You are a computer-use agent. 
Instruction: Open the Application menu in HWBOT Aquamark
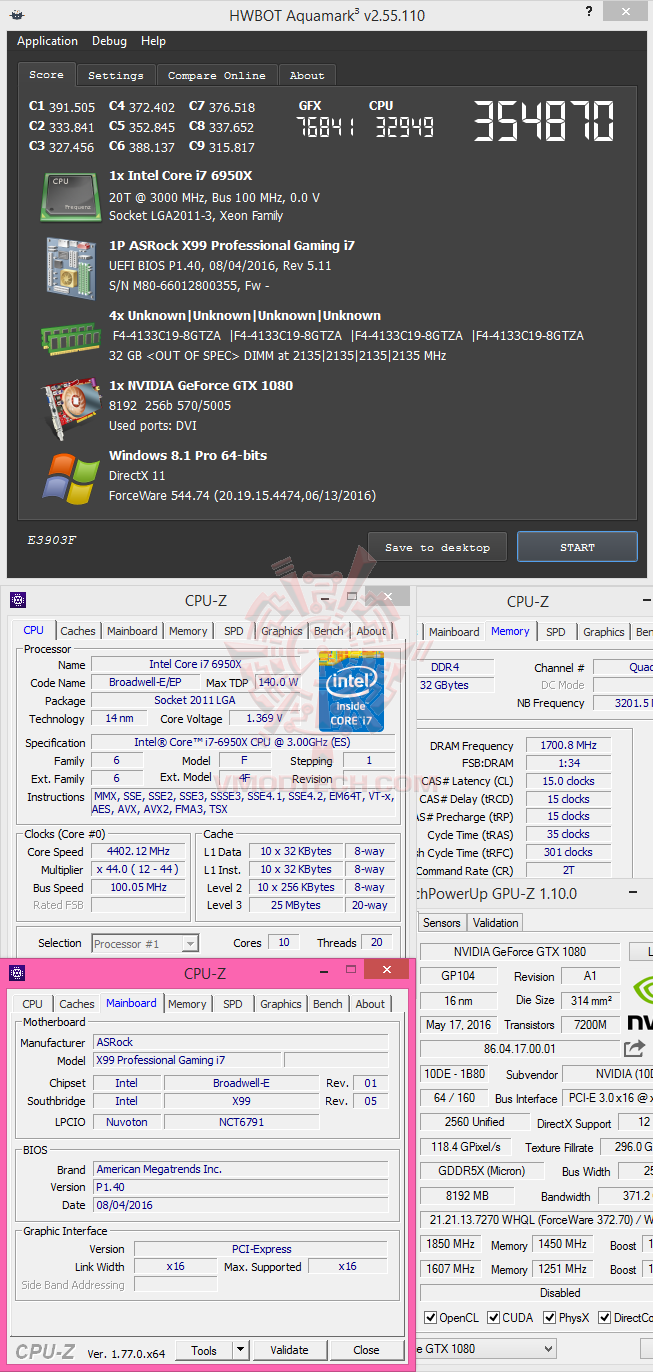[x=47, y=41]
